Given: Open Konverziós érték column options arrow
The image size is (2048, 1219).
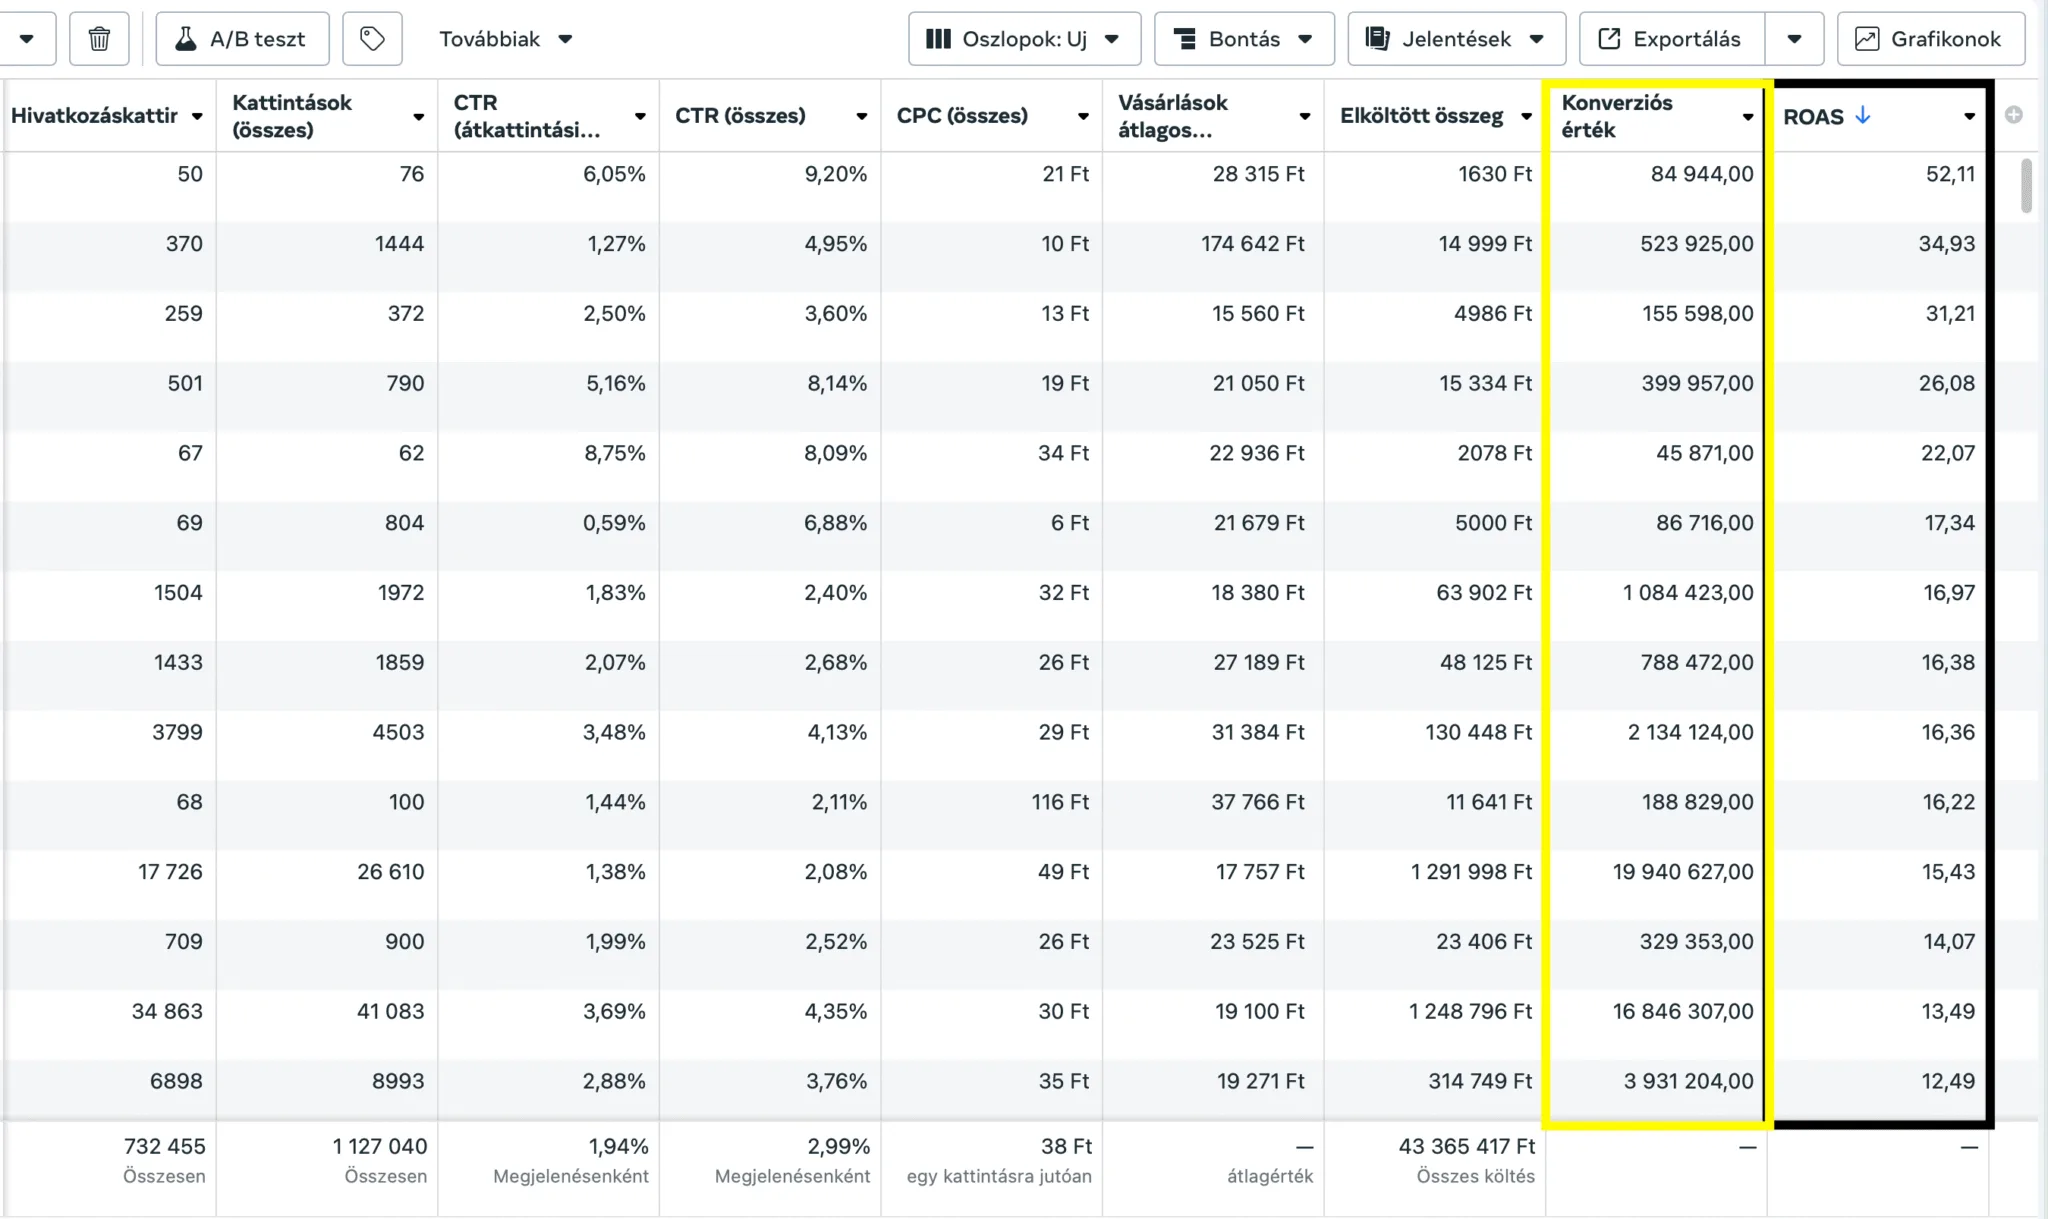Looking at the screenshot, I should pyautogui.click(x=1747, y=117).
